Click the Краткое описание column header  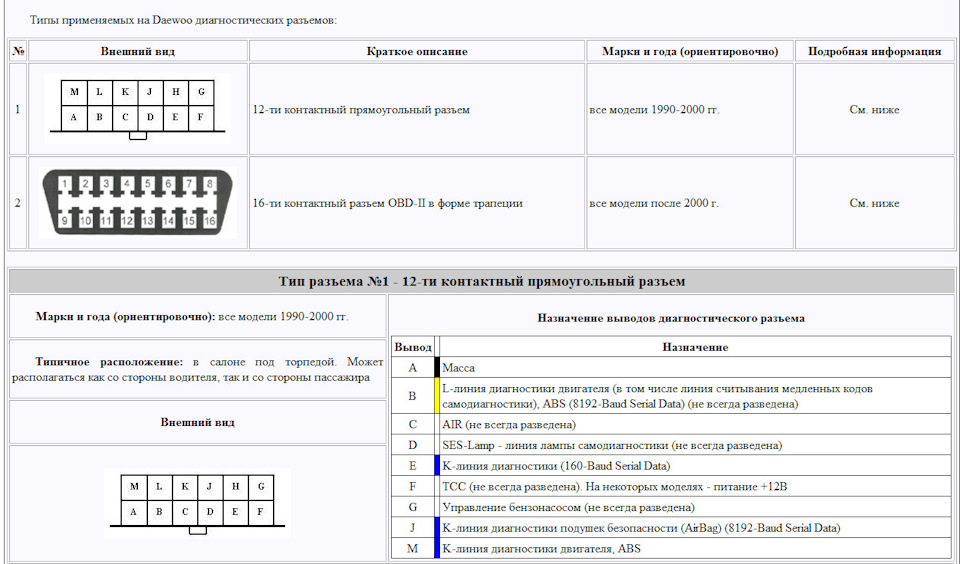tap(417, 51)
